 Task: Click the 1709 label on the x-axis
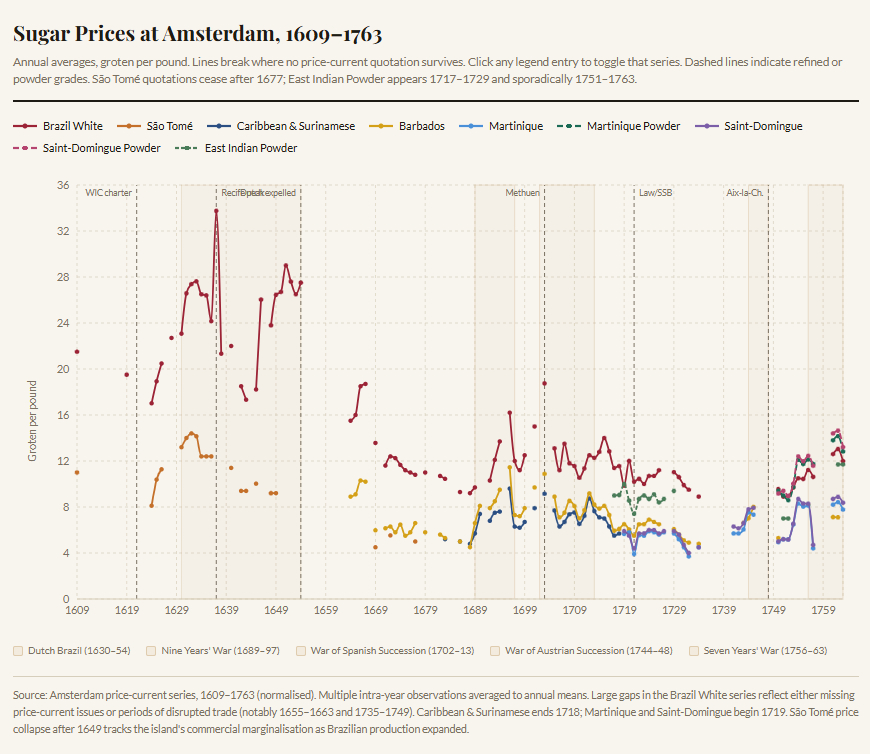pyautogui.click(x=575, y=610)
